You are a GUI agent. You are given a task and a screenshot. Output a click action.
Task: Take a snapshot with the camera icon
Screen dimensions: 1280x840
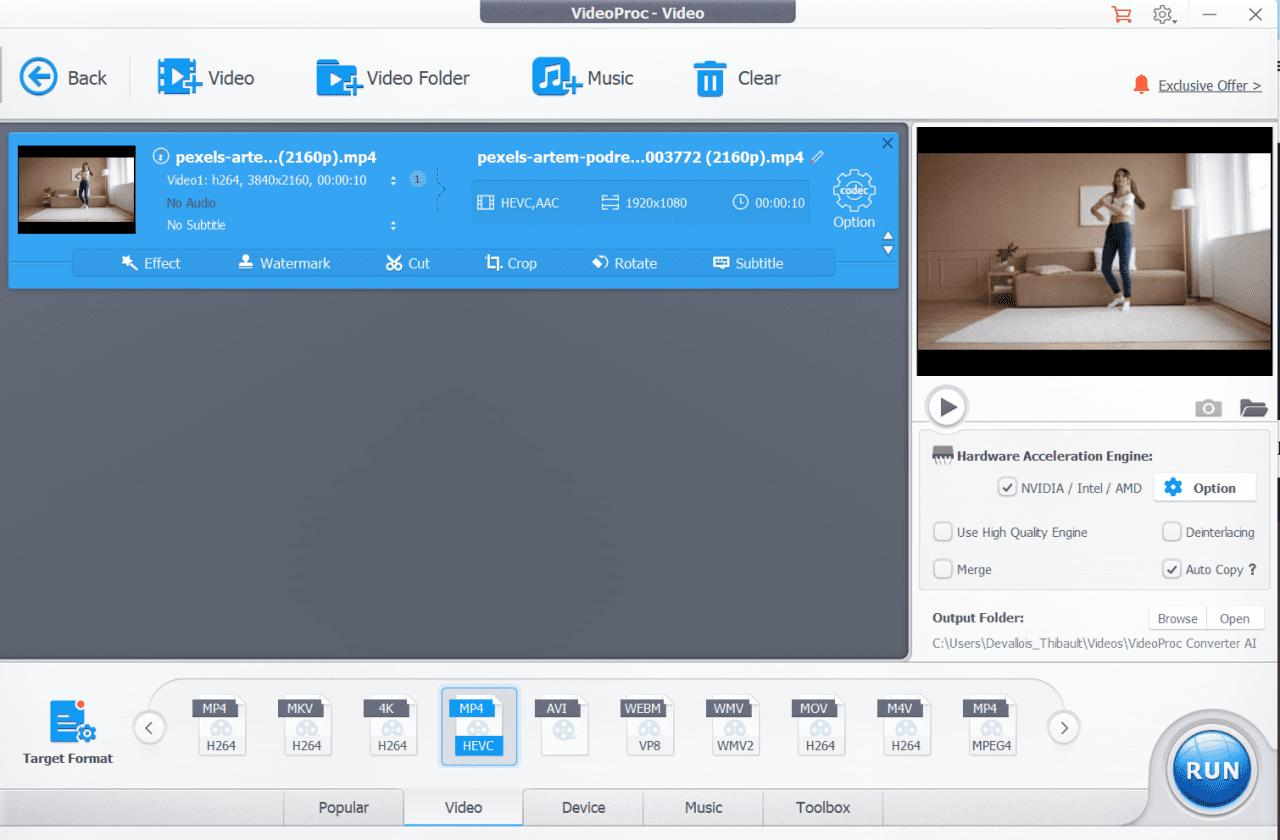point(1208,408)
